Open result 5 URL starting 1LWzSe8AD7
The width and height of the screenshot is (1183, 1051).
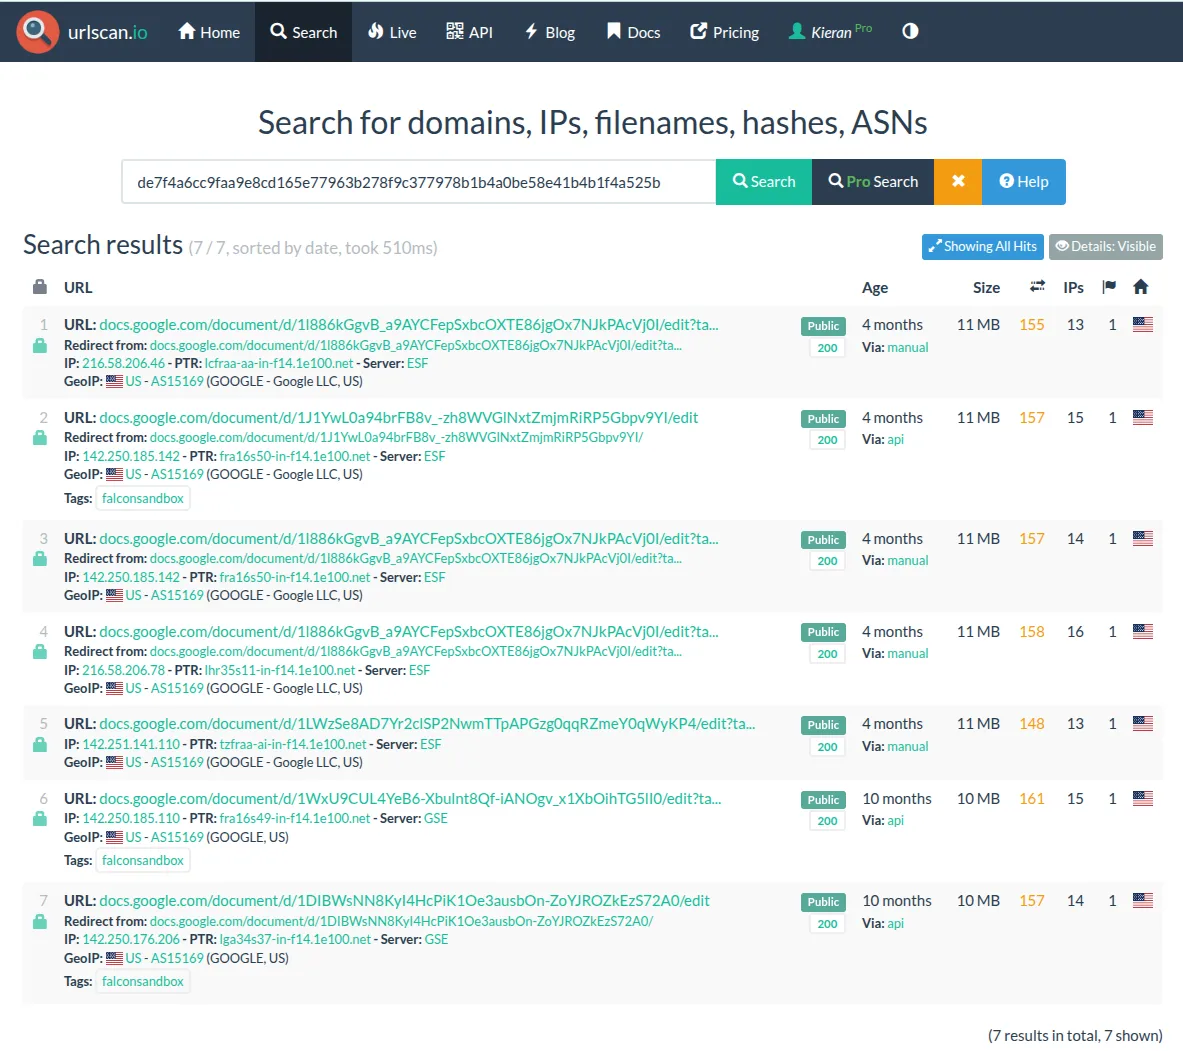[x=427, y=724]
